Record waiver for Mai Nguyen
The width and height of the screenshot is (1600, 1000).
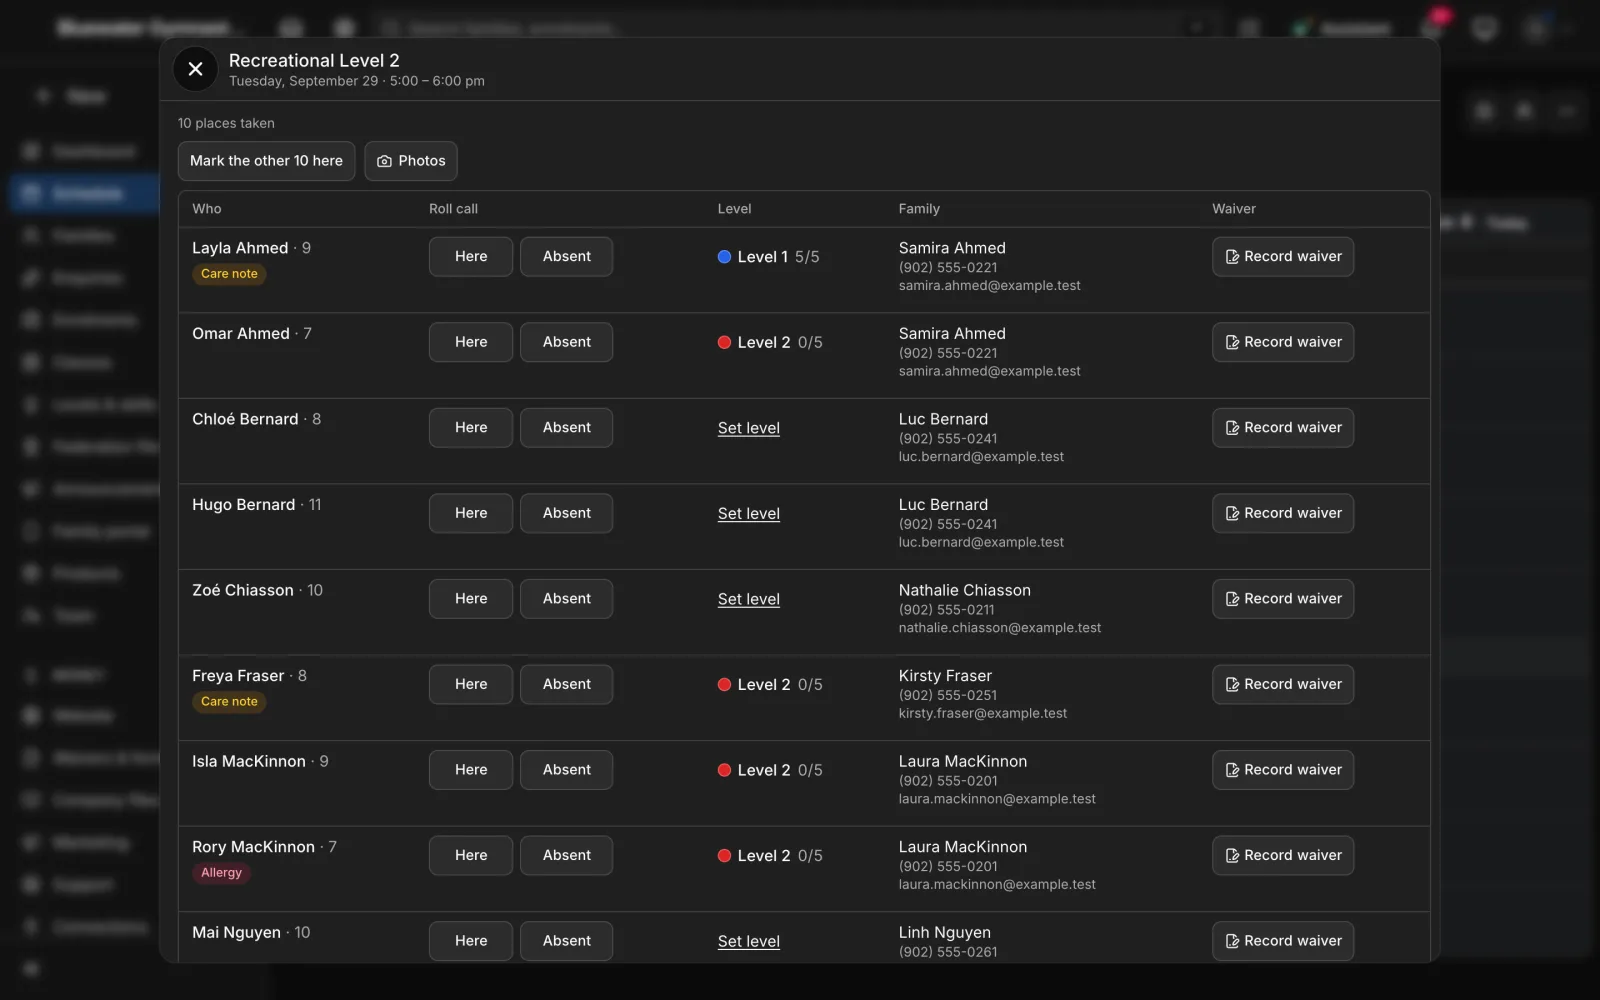1283,941
